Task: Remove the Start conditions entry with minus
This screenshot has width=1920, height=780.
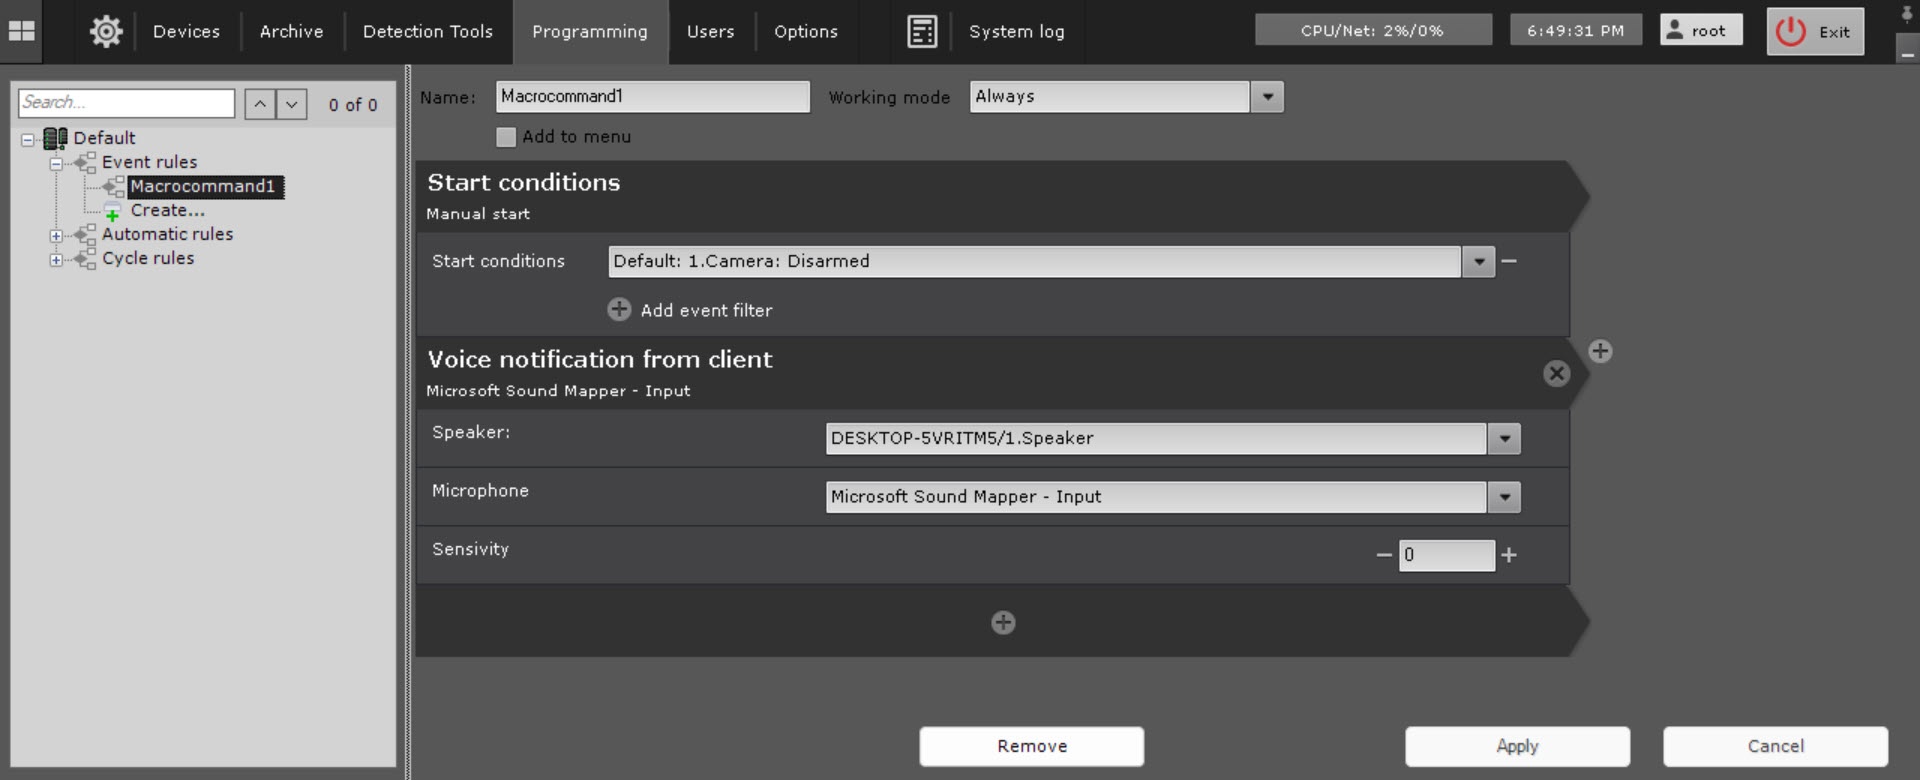Action: coord(1510,261)
